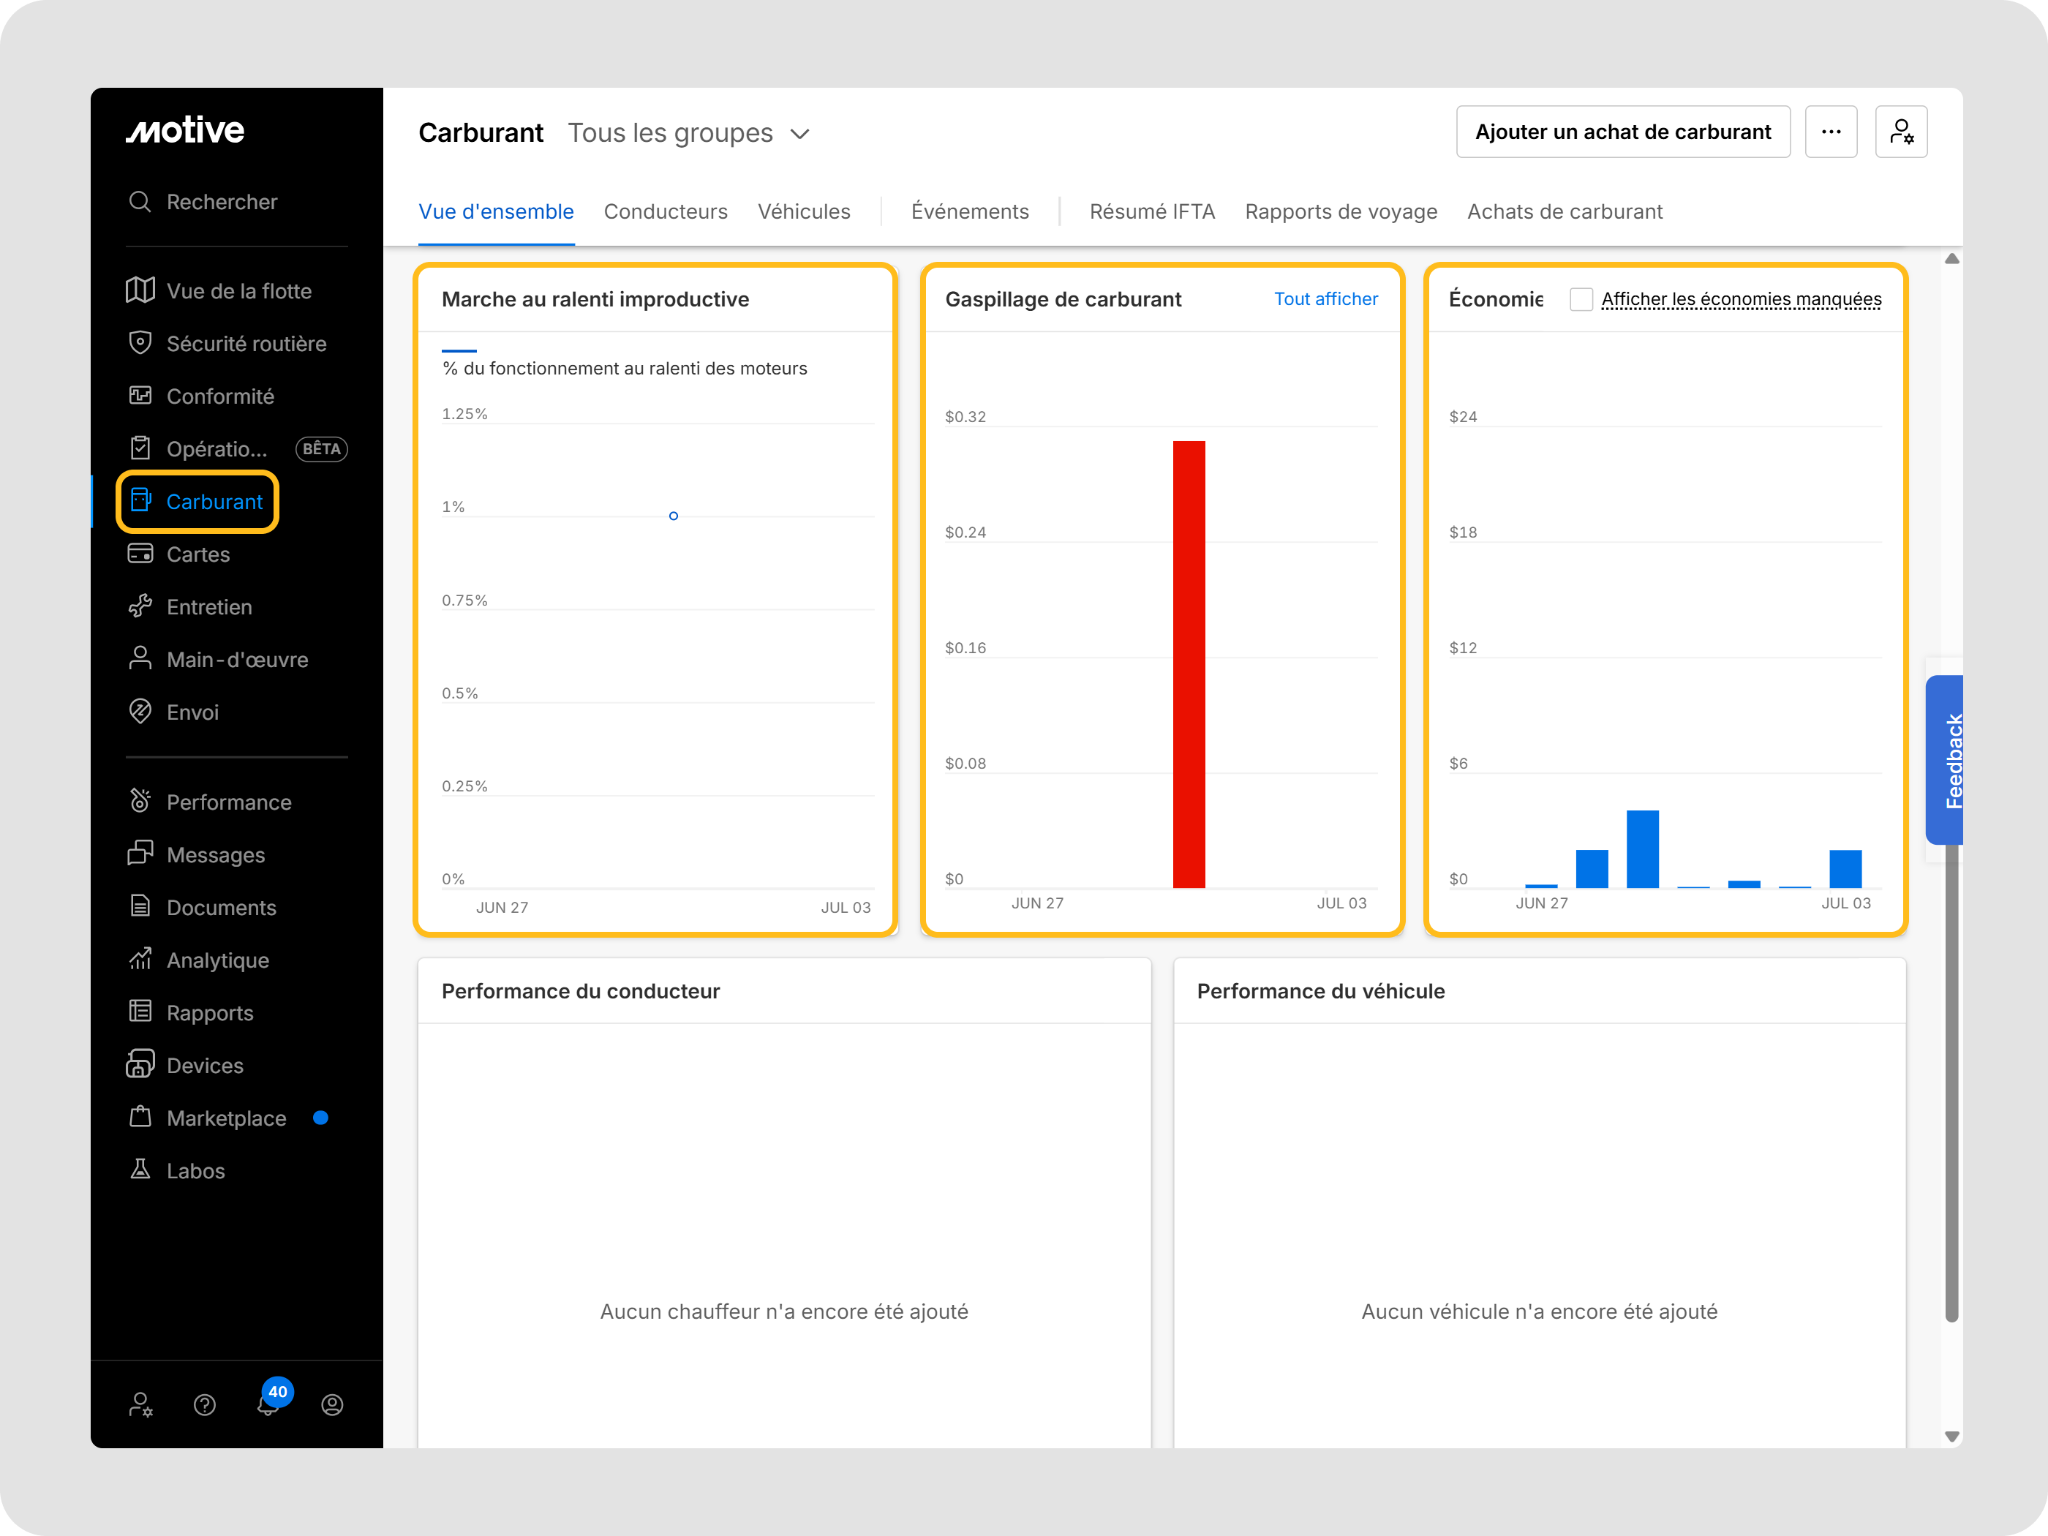The width and height of the screenshot is (2048, 1536).
Task: Click the tallest blue Économie bar
Action: point(1643,849)
